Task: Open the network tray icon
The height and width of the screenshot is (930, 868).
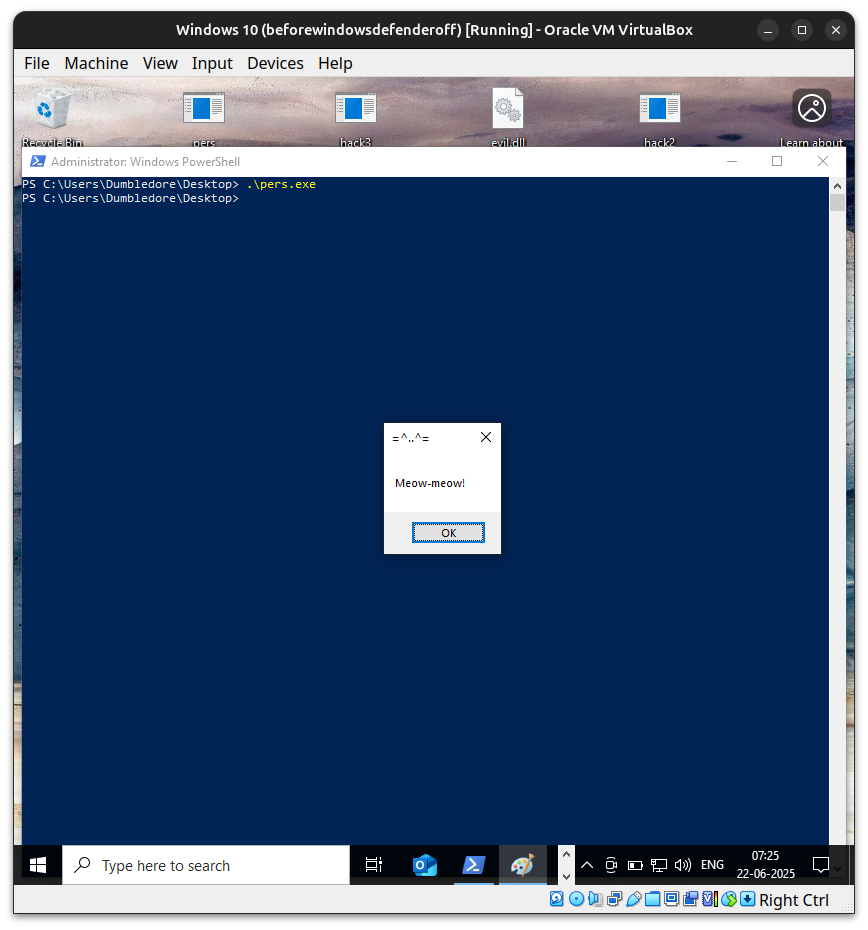Action: 659,865
